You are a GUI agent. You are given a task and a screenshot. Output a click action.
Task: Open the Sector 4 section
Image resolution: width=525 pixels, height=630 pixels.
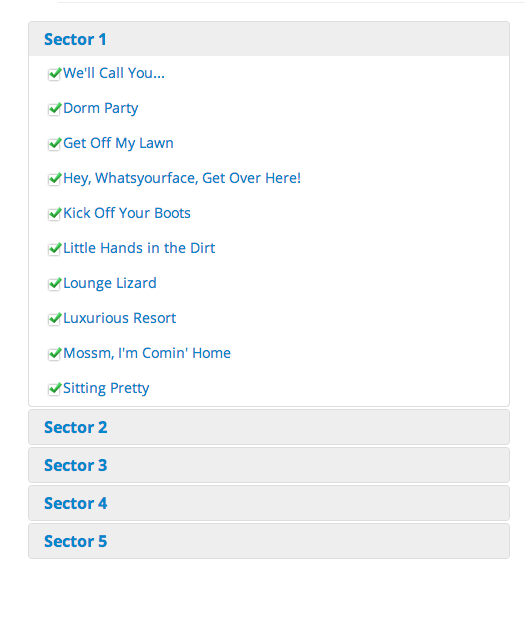[x=269, y=503]
